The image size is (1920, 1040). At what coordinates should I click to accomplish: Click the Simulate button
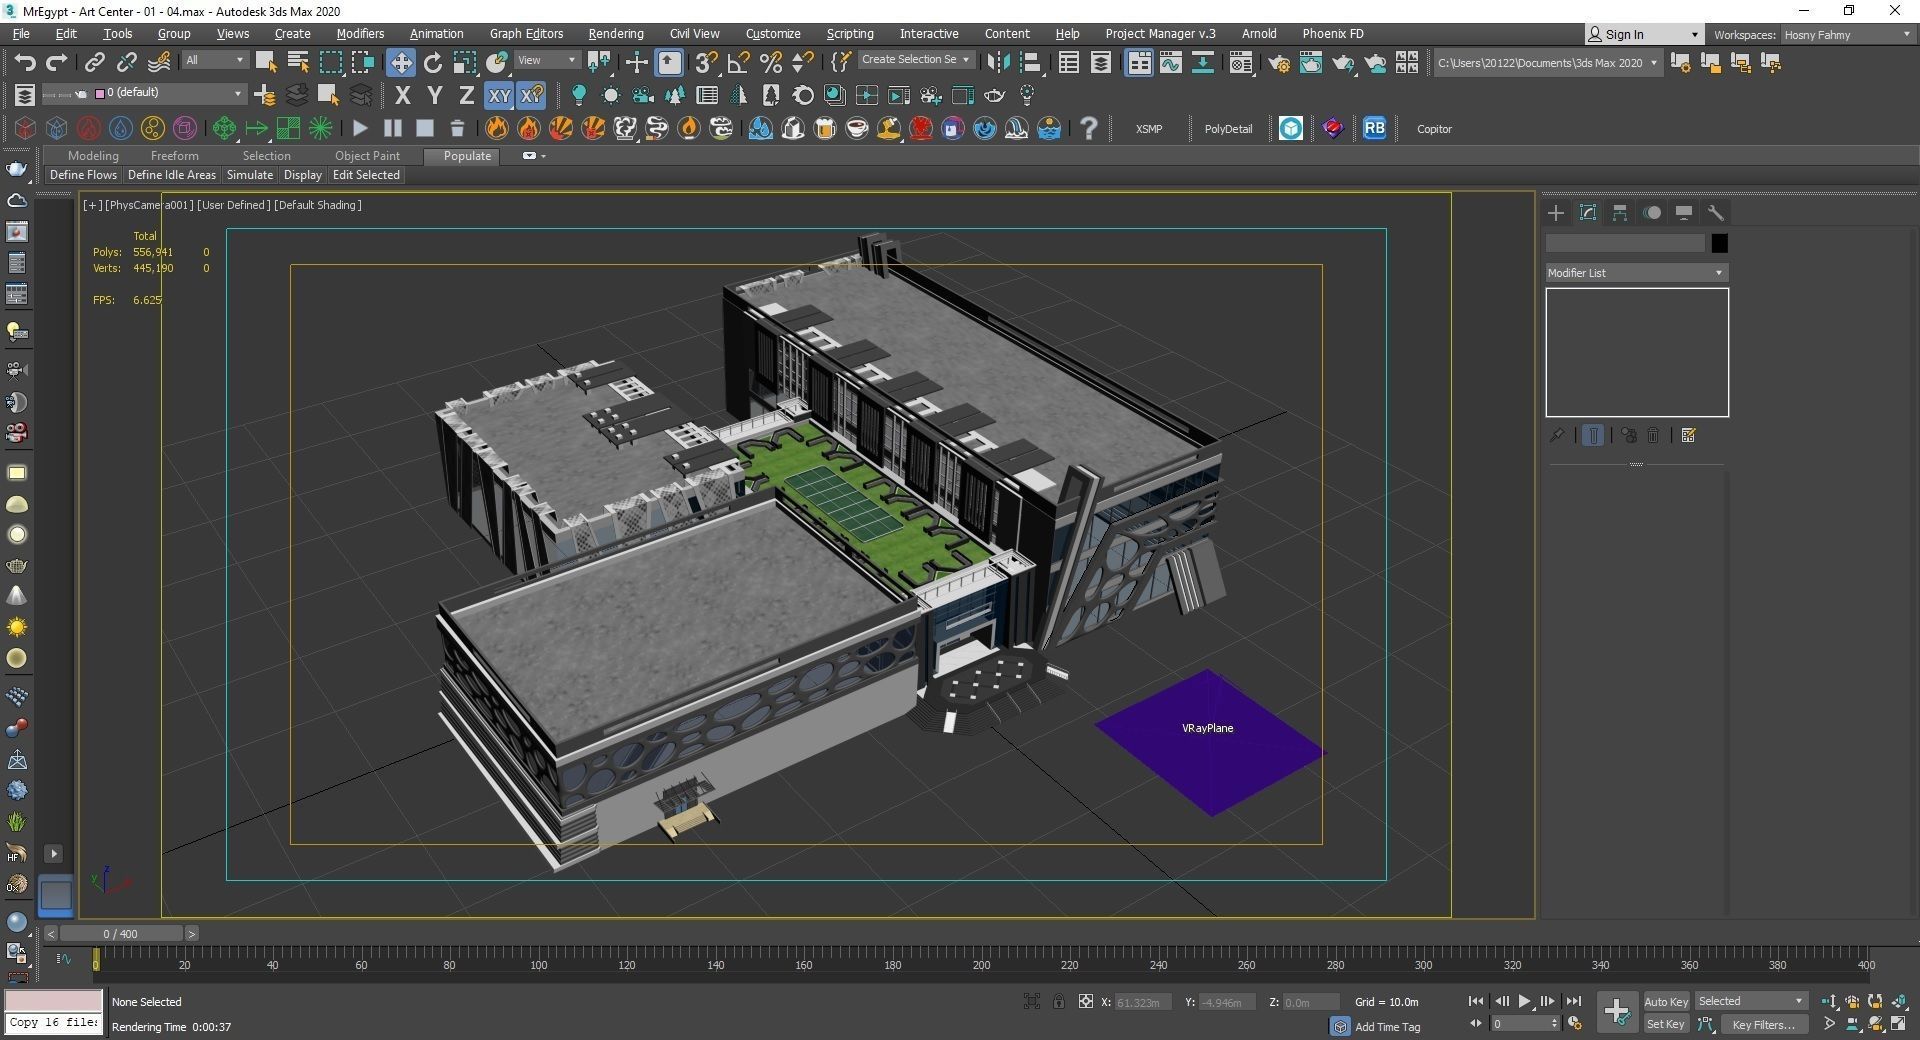point(250,174)
